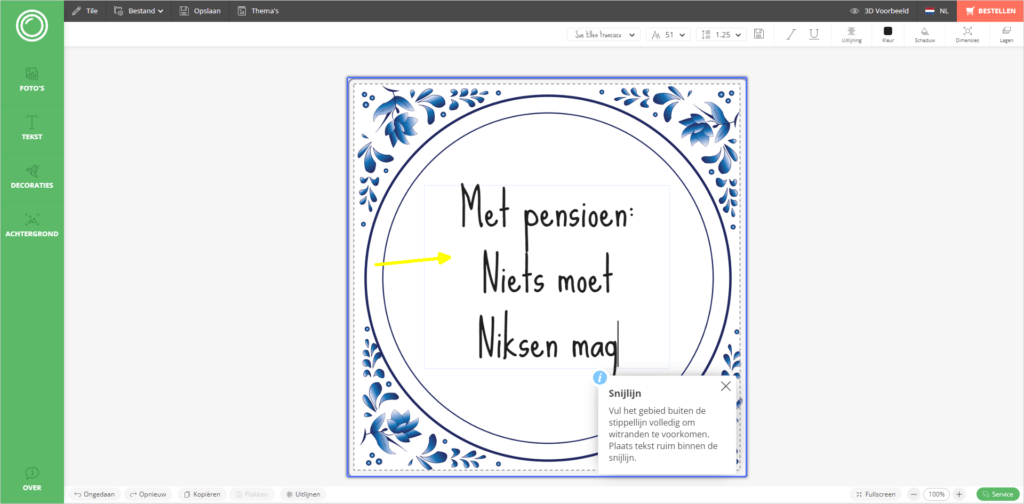1024x504 pixels.
Task: Open the Dimensies tool
Action: pos(967,34)
